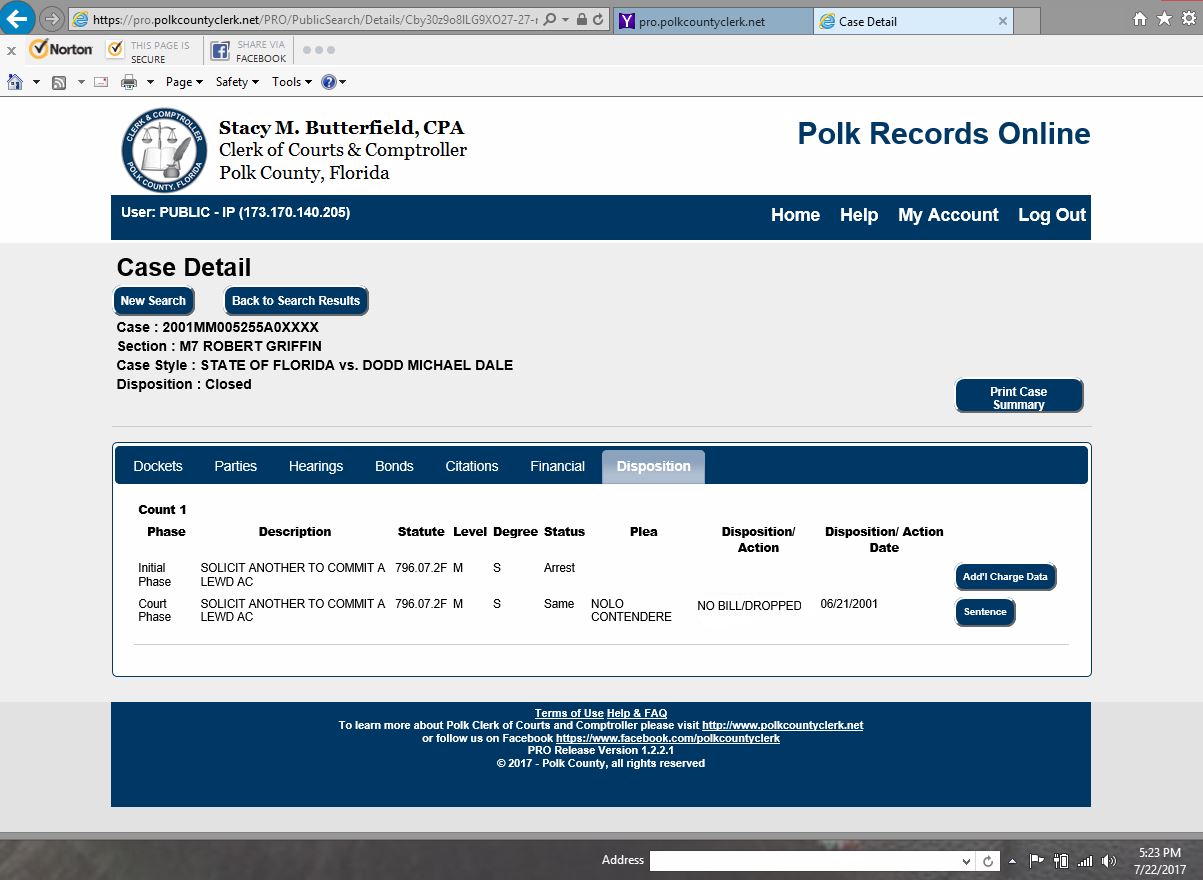Click Polk County Clerk seal logo
This screenshot has width=1203, height=880.
(x=164, y=149)
